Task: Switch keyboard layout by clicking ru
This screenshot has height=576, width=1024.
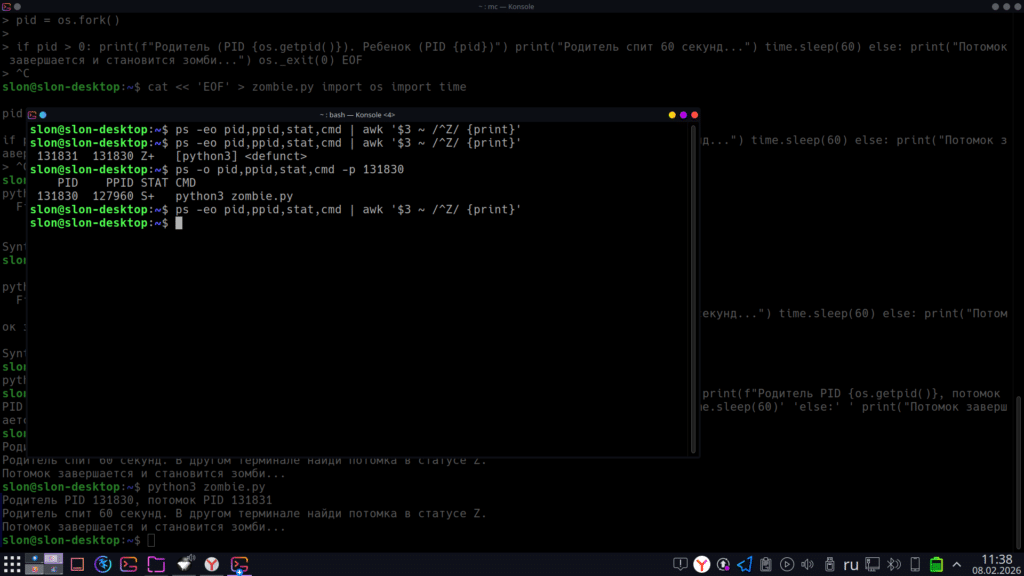Action: tap(850, 563)
